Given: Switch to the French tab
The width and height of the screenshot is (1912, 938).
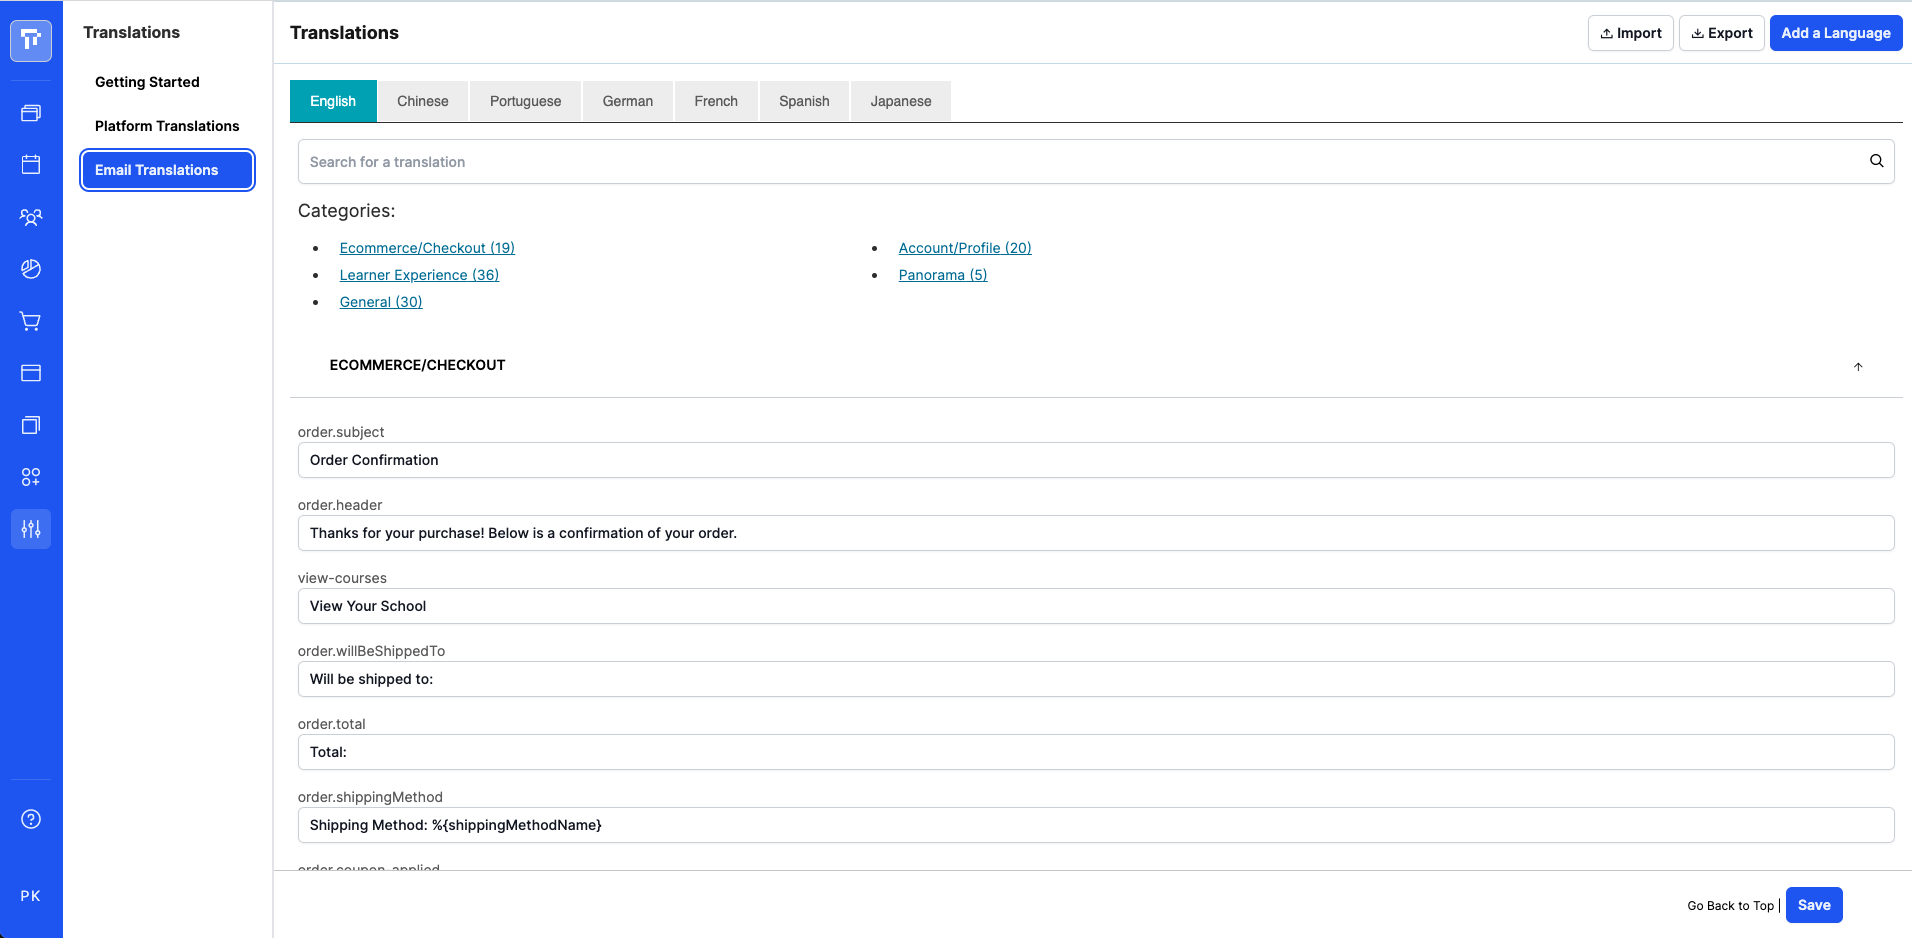Looking at the screenshot, I should (x=716, y=101).
